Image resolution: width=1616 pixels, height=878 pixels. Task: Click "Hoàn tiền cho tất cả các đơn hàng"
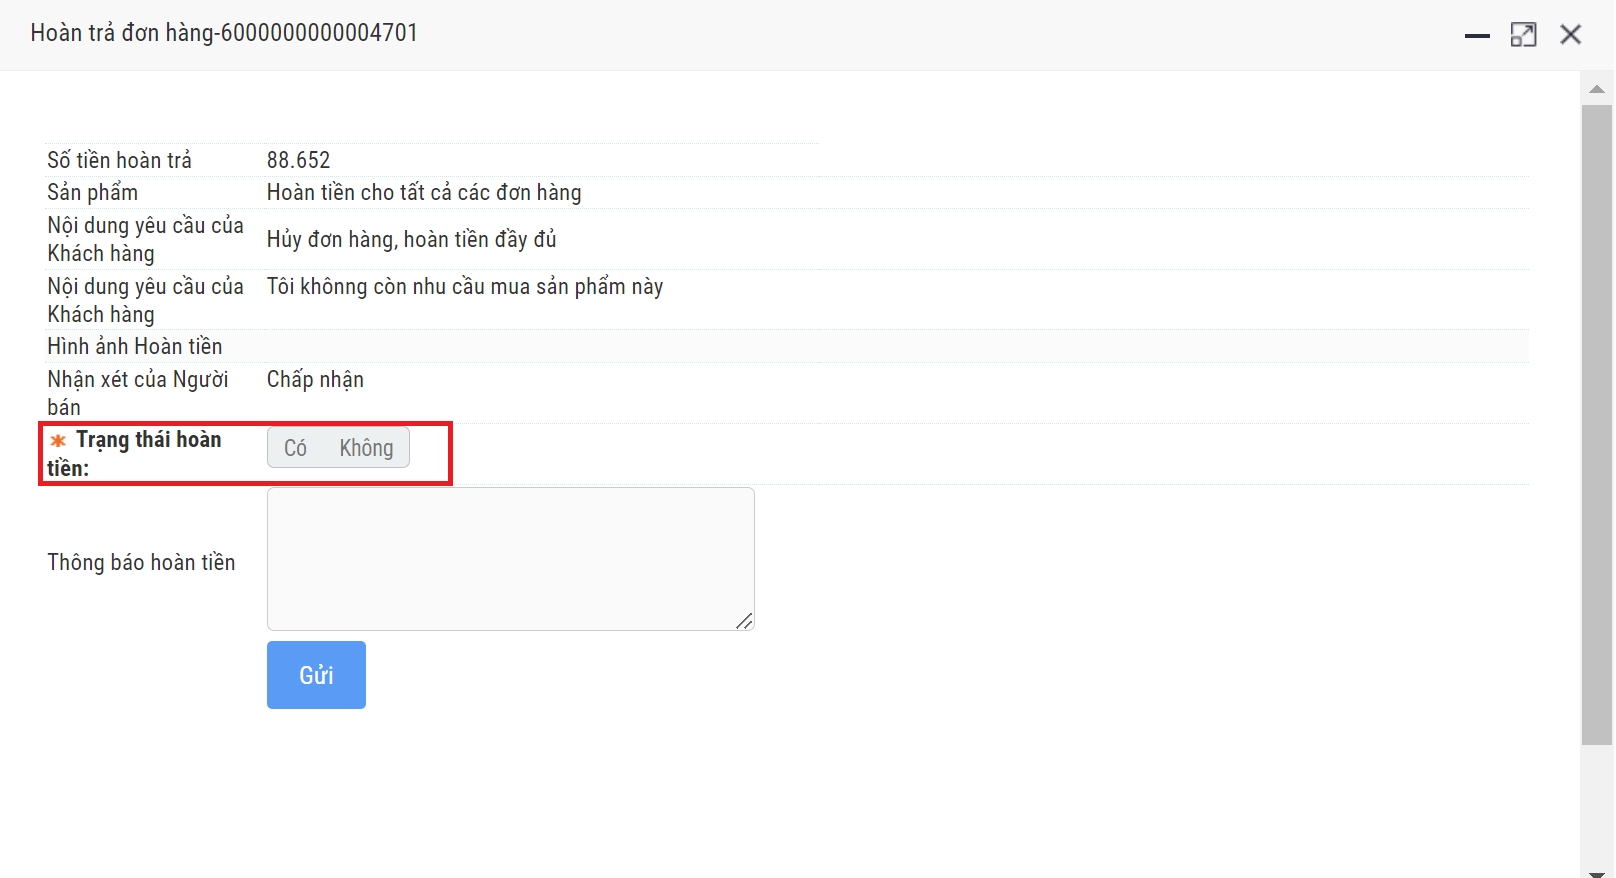pyautogui.click(x=423, y=192)
